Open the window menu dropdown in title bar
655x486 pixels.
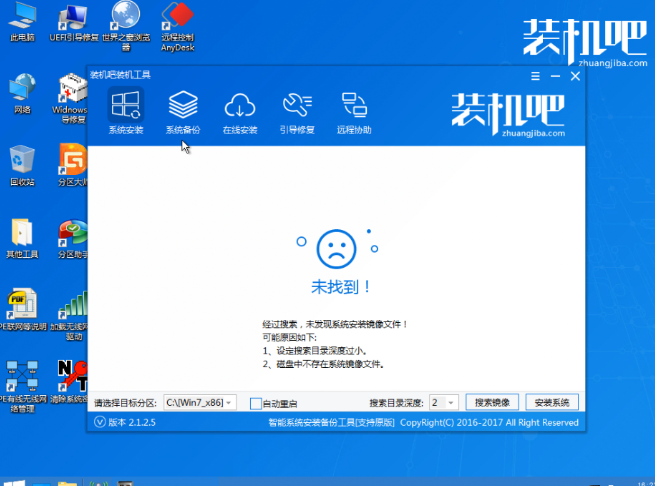coord(535,76)
